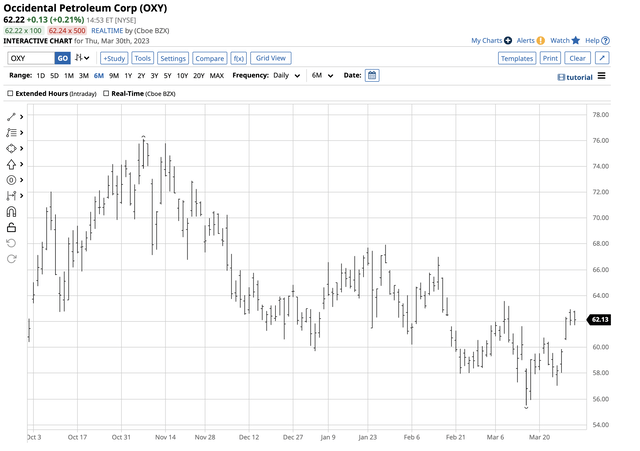Expand the circled symbol tool options arrow
The image size is (640, 451).
click(x=21, y=180)
